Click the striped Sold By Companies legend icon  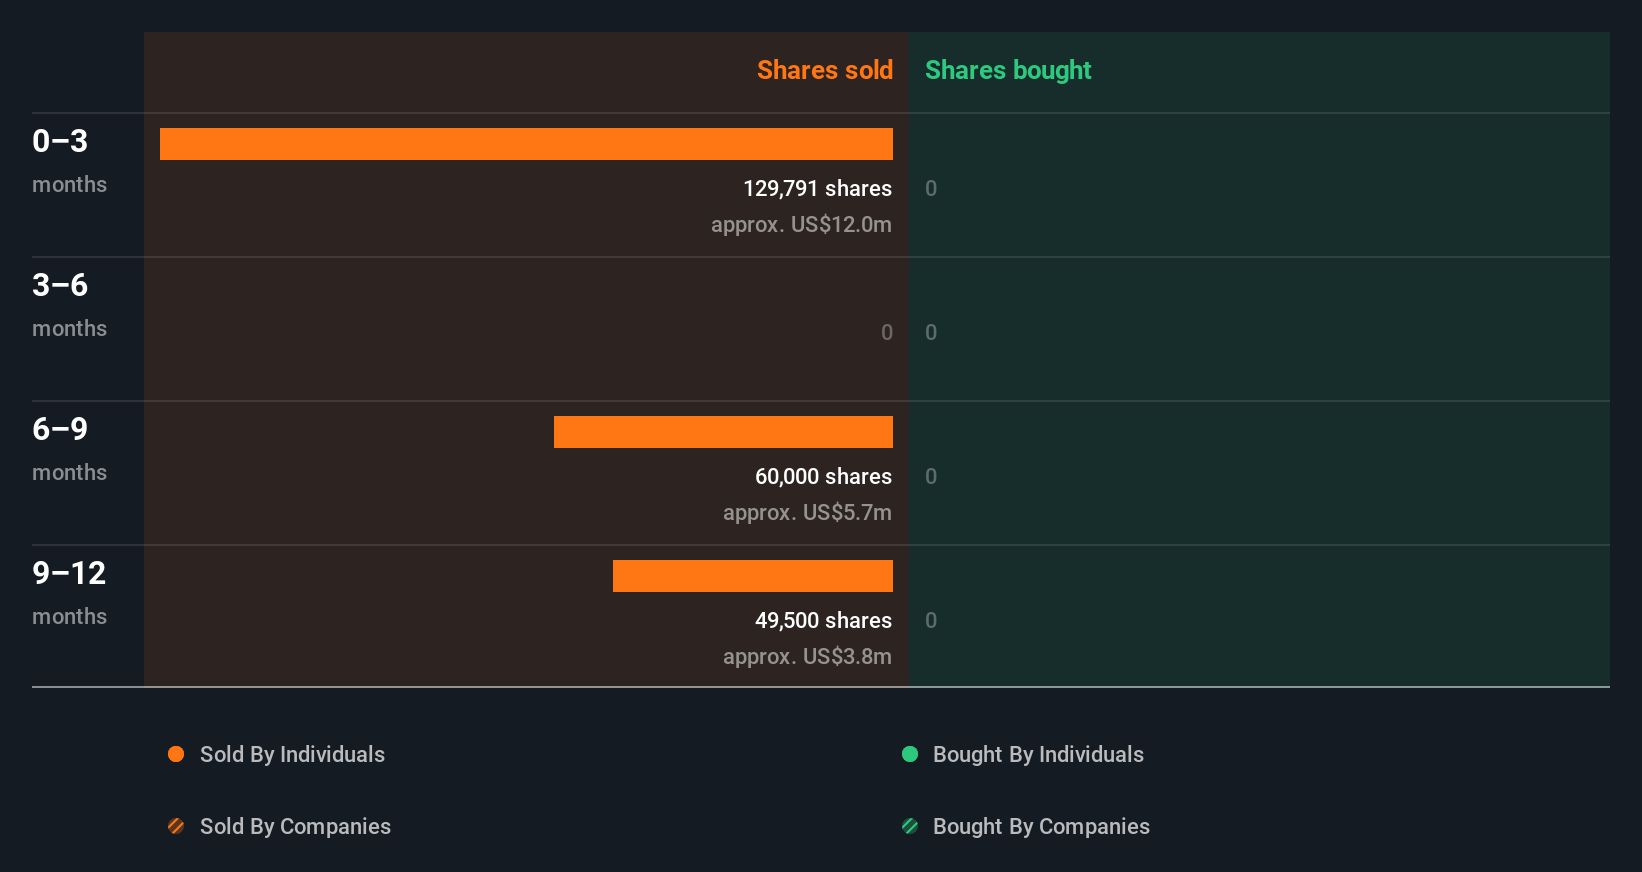coord(176,826)
